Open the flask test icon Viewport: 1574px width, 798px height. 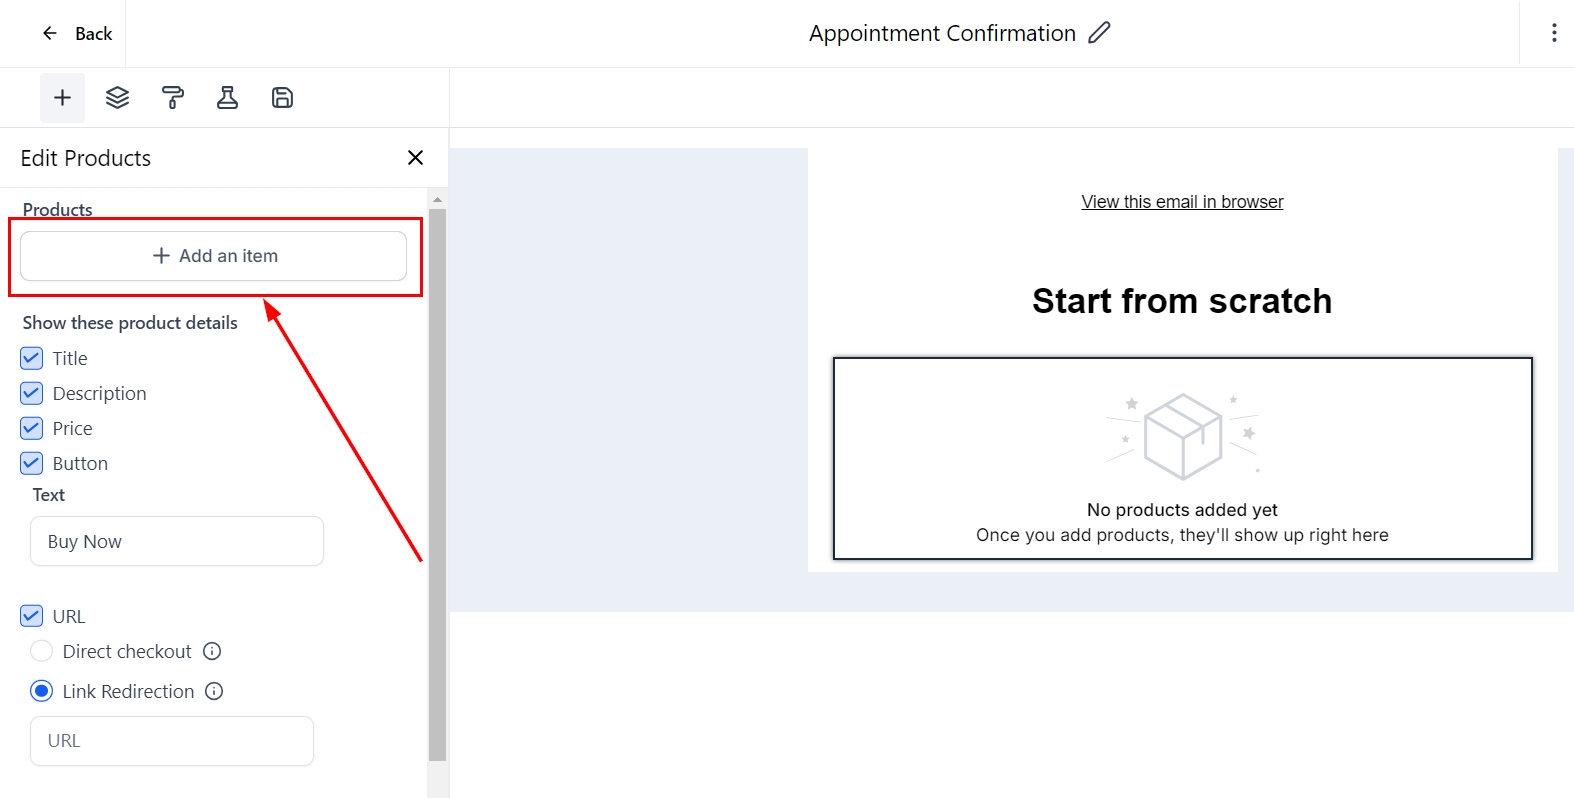click(x=228, y=98)
